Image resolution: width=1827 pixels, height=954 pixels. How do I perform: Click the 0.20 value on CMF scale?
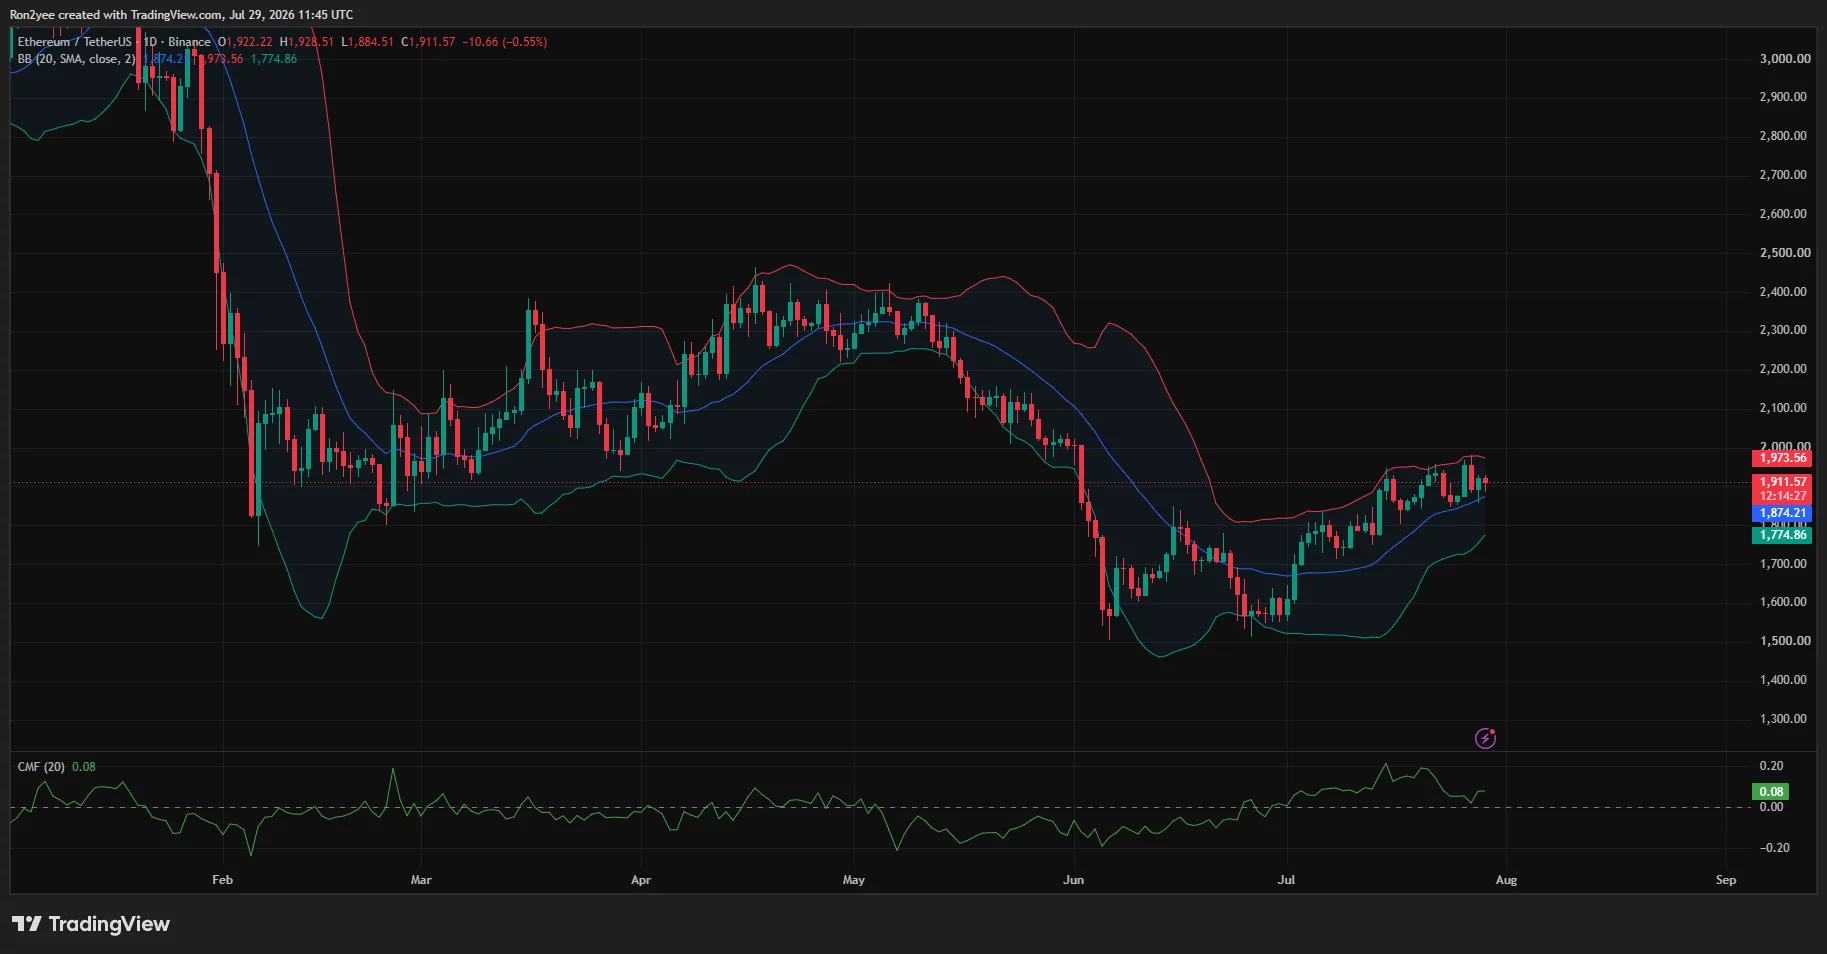pos(1771,766)
